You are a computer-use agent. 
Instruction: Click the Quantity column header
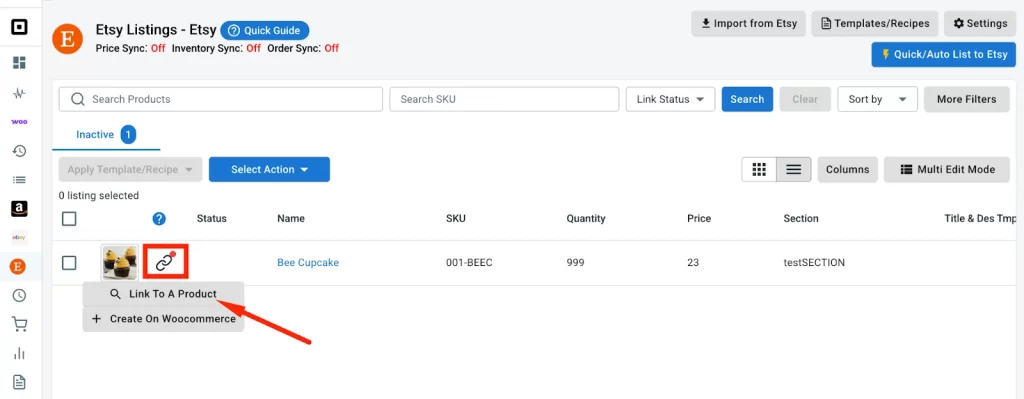click(586, 219)
